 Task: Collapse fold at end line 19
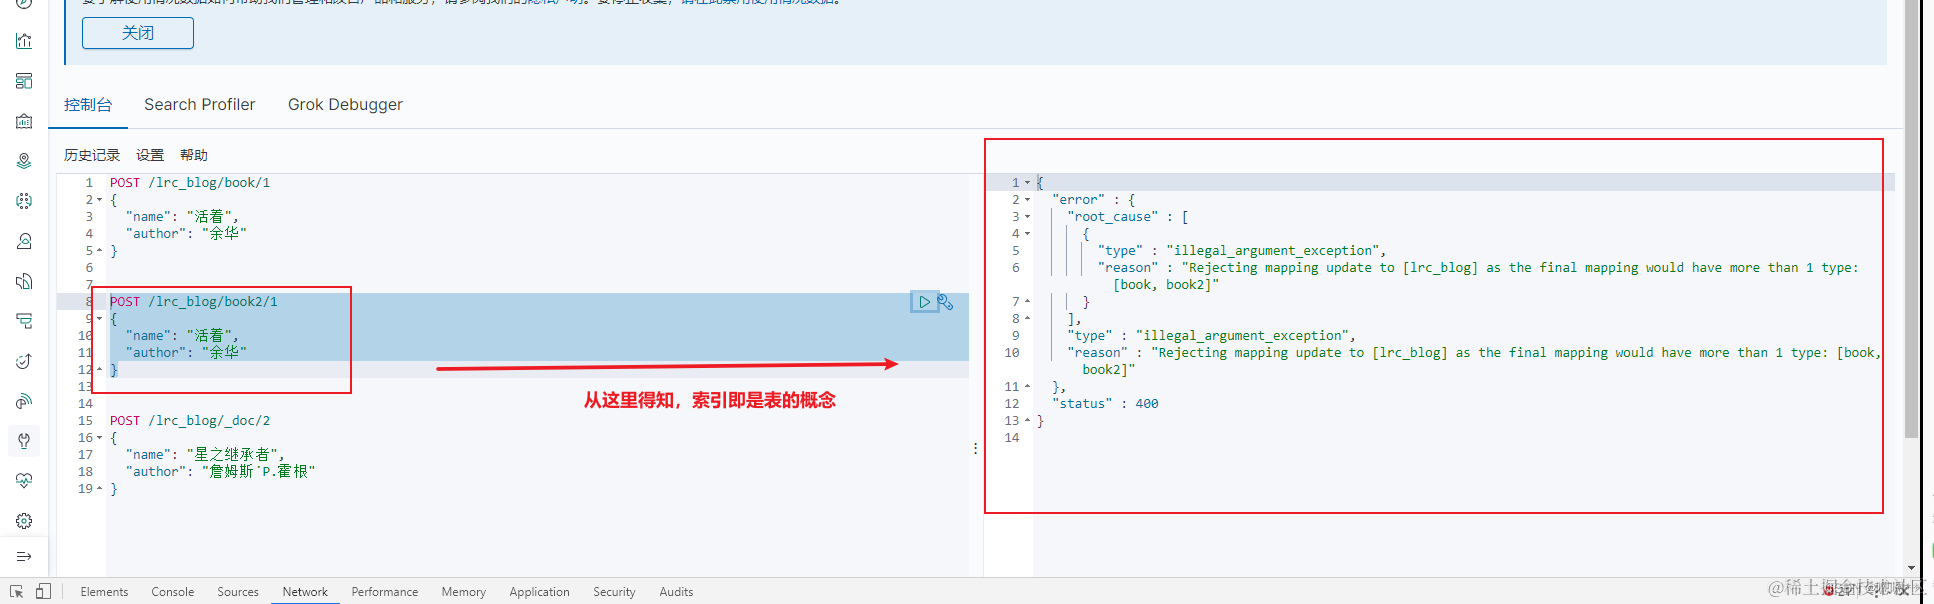[x=99, y=489]
